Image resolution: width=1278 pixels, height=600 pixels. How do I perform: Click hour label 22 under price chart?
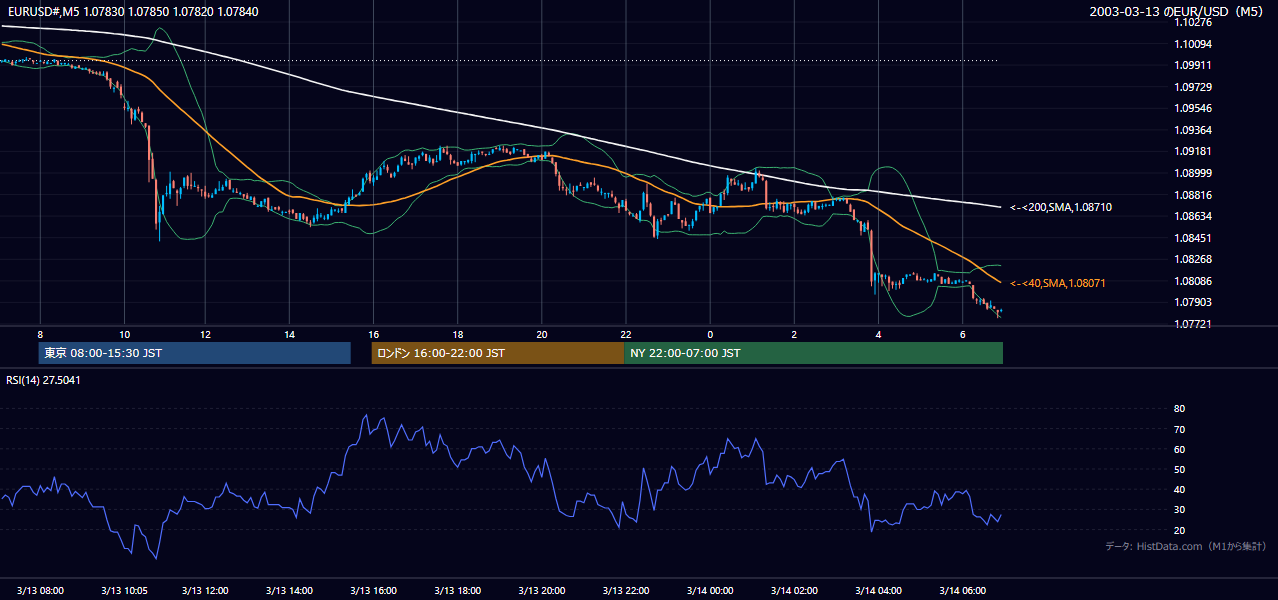pos(626,334)
